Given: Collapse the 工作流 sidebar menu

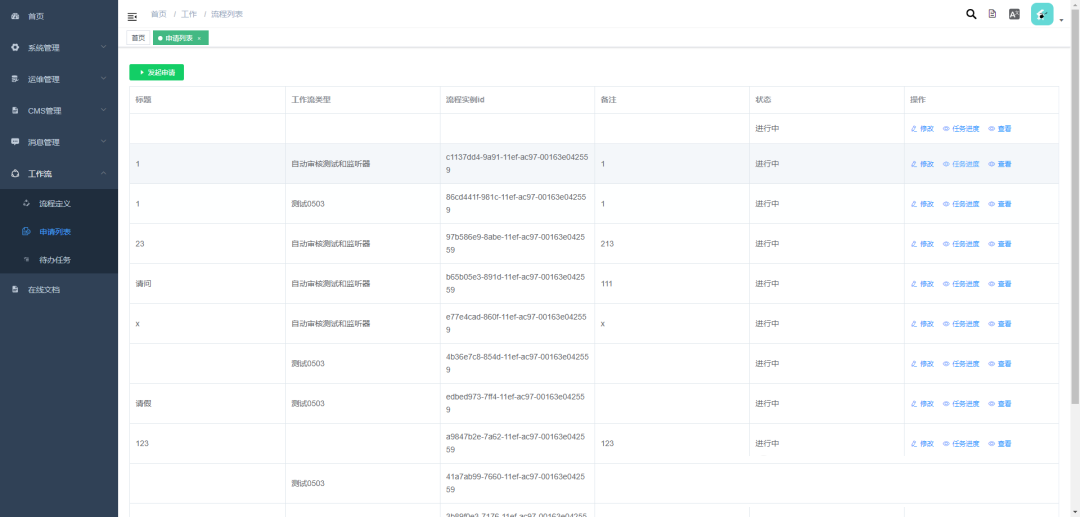Looking at the screenshot, I should [x=58, y=173].
